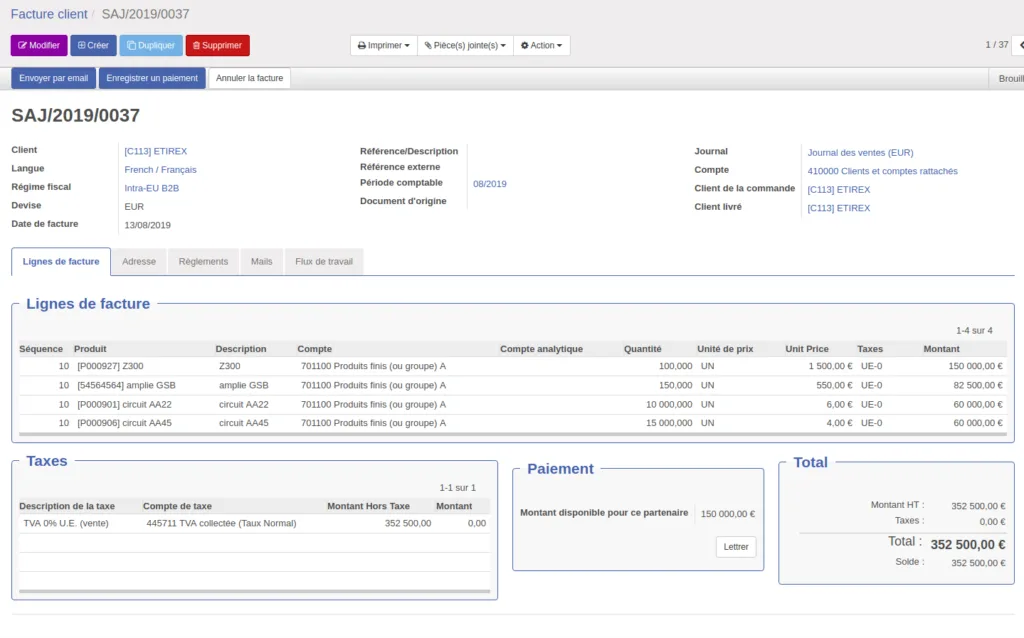
Task: Click available amount 150 000,00 €
Action: [728, 514]
